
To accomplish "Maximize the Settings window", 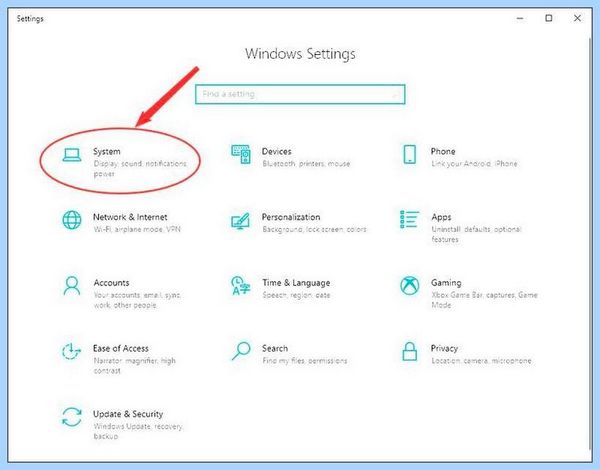I will tap(549, 18).
